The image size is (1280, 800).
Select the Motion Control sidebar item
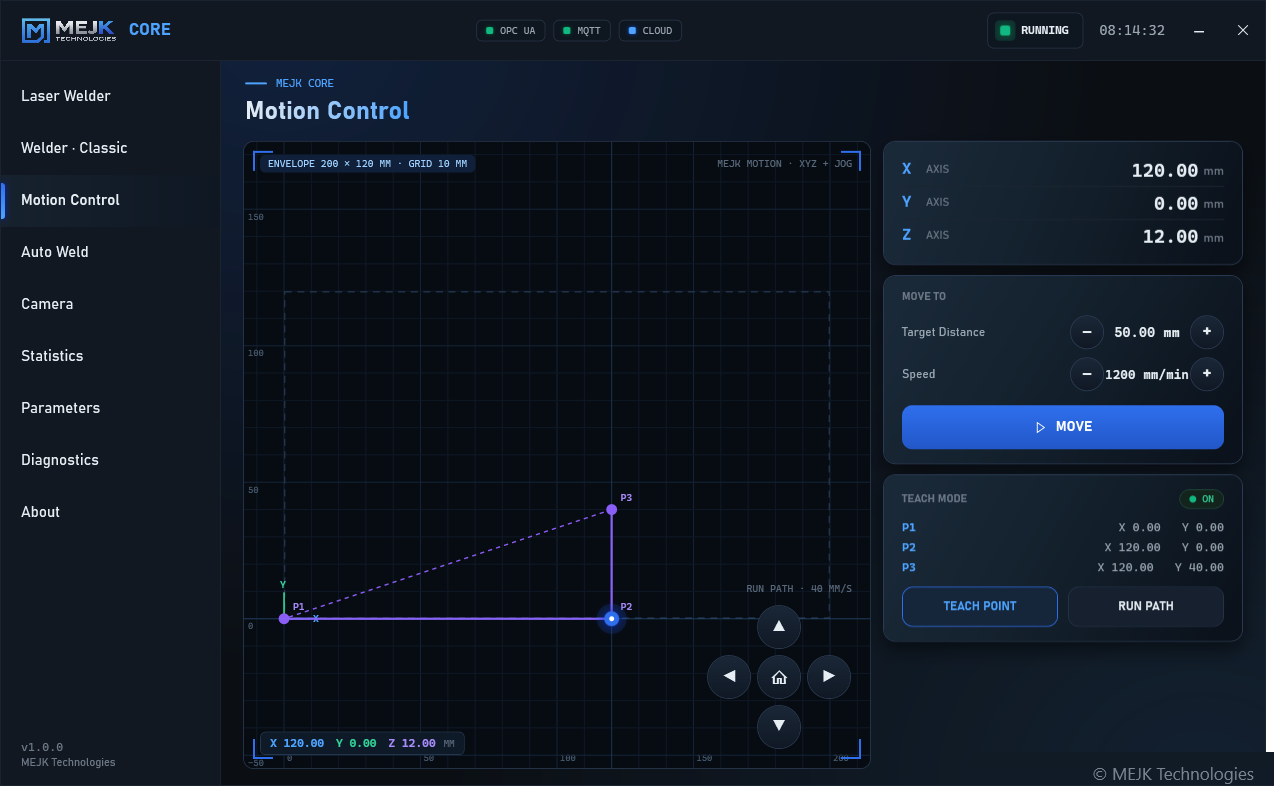click(110, 200)
